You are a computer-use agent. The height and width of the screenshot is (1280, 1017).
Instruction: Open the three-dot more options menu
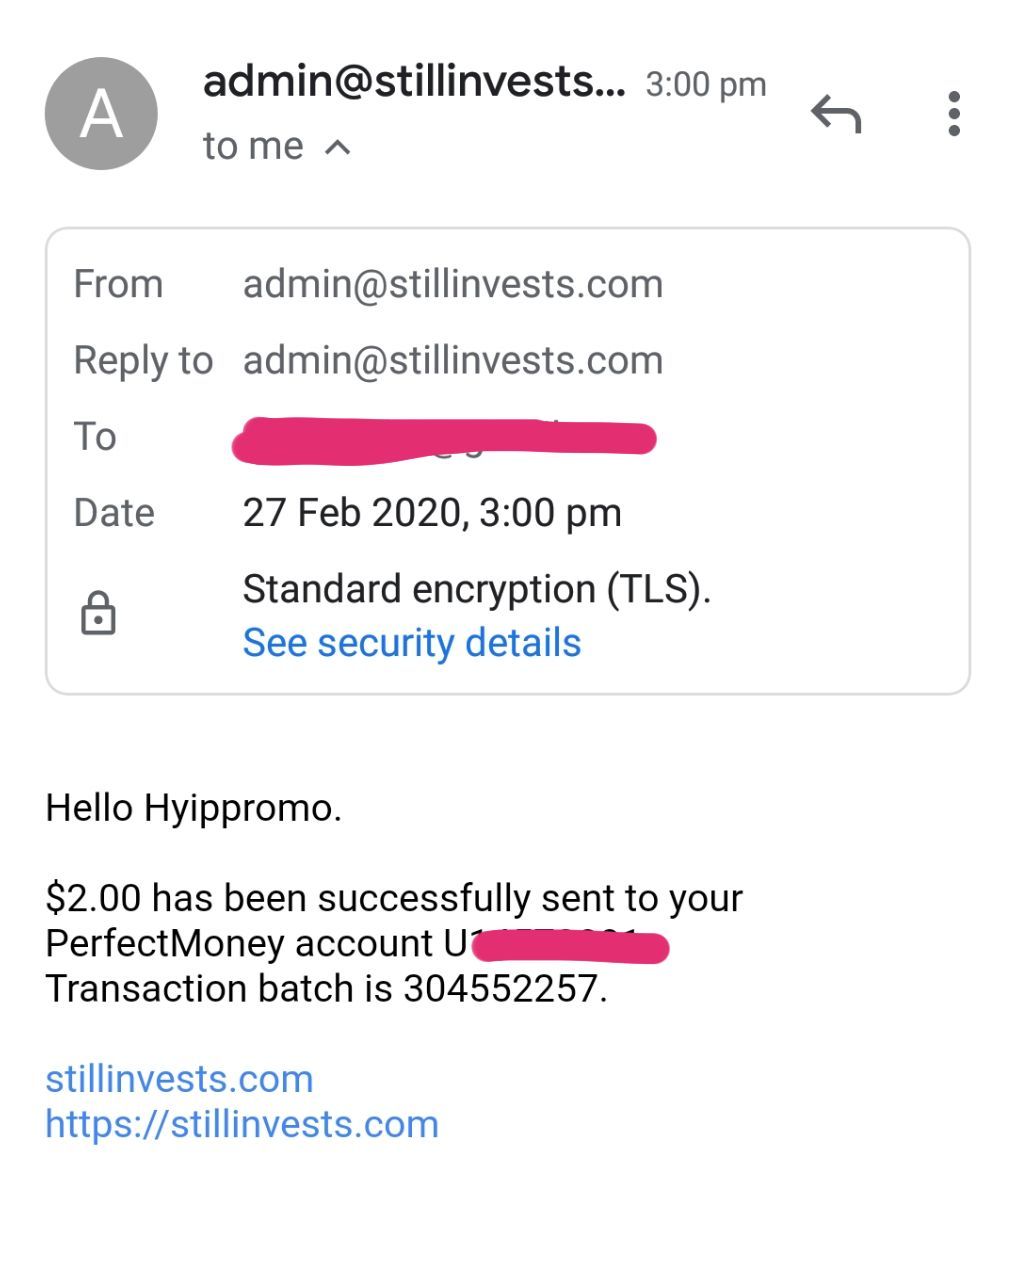[954, 114]
